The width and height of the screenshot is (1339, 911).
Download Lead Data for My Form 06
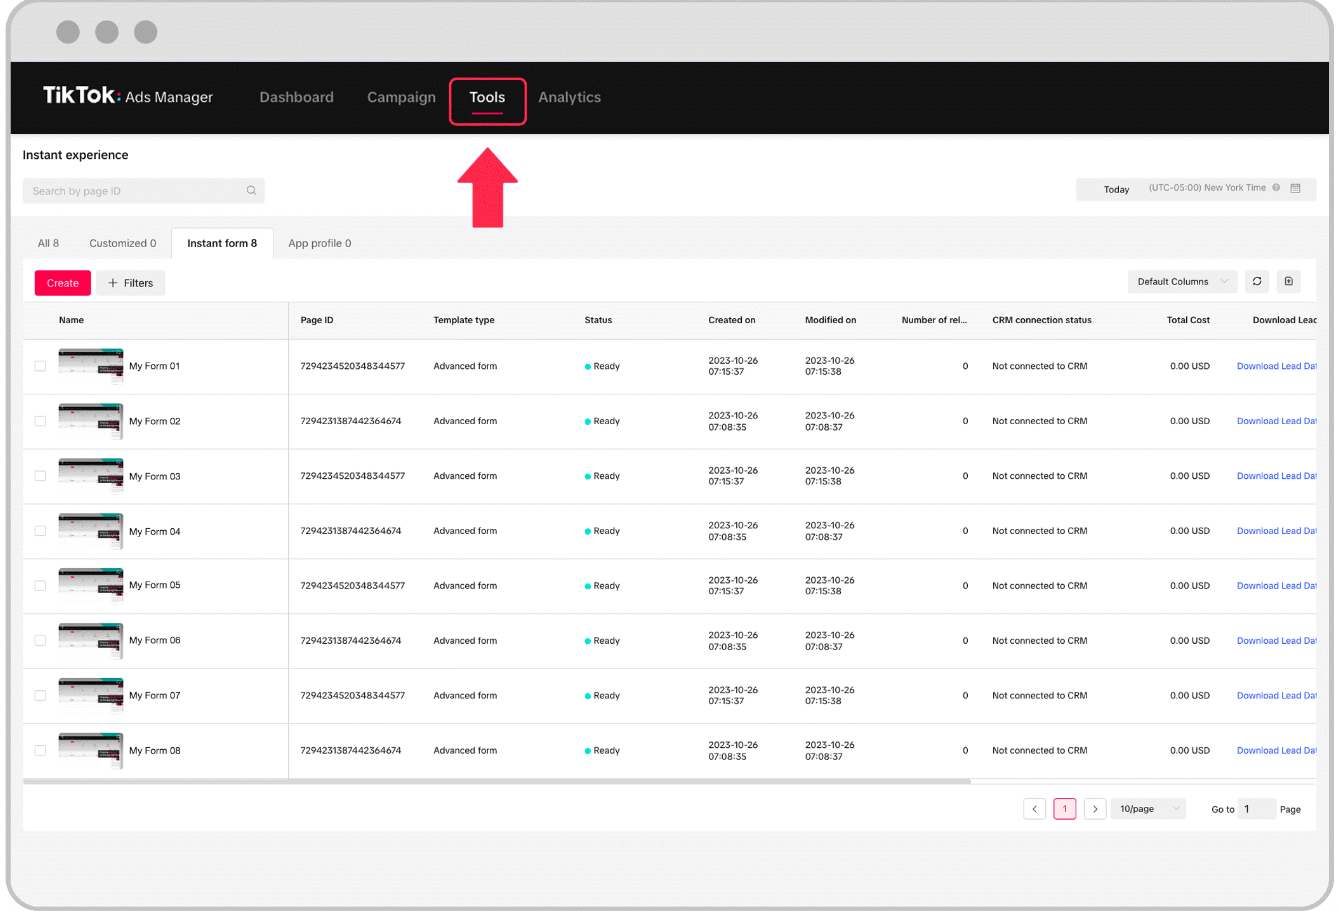click(1276, 641)
